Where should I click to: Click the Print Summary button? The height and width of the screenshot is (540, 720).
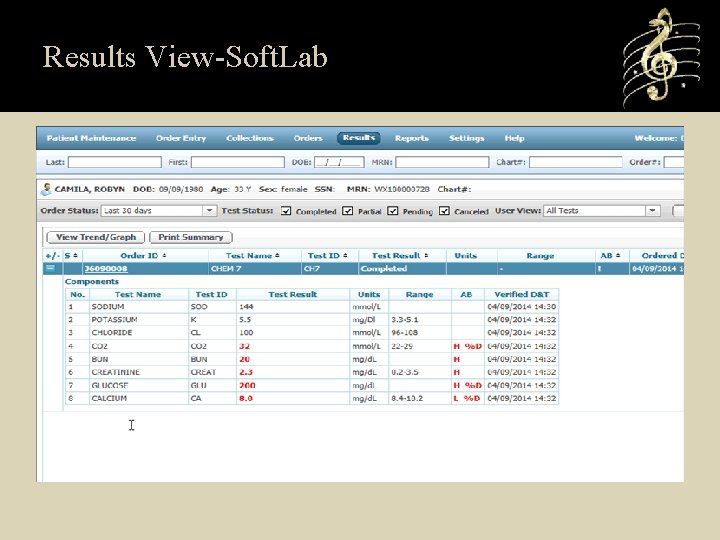191,237
